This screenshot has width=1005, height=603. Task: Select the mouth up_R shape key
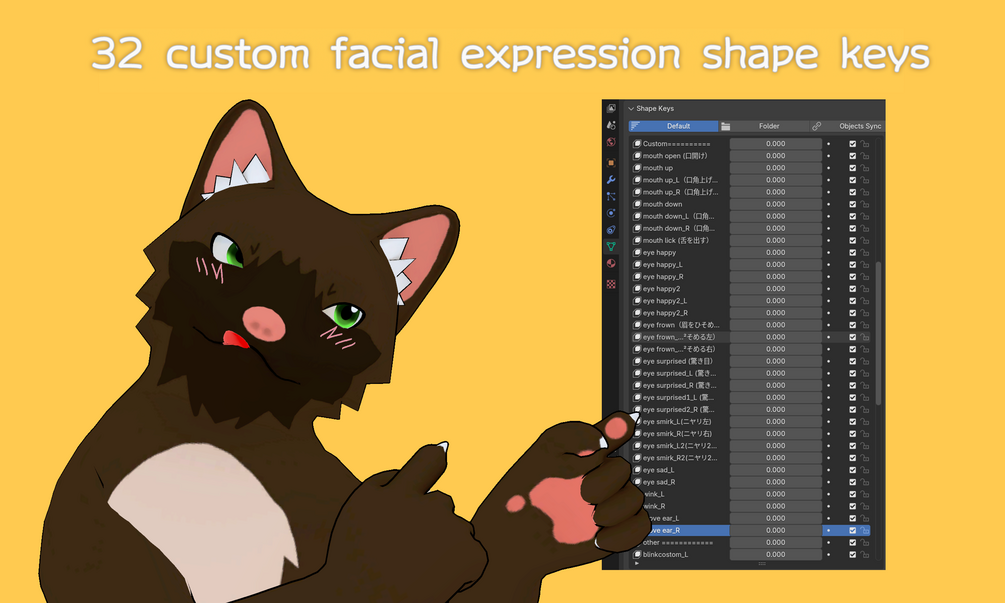(x=679, y=192)
